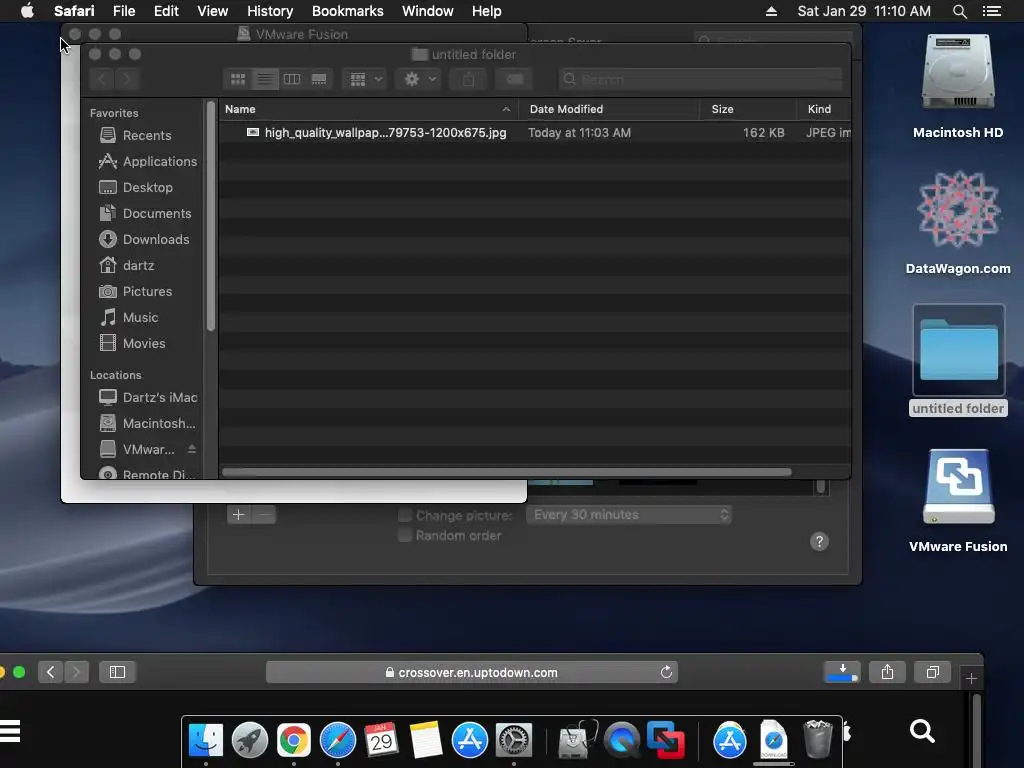Click the Share icon in Finder toolbar

pyautogui.click(x=468, y=79)
